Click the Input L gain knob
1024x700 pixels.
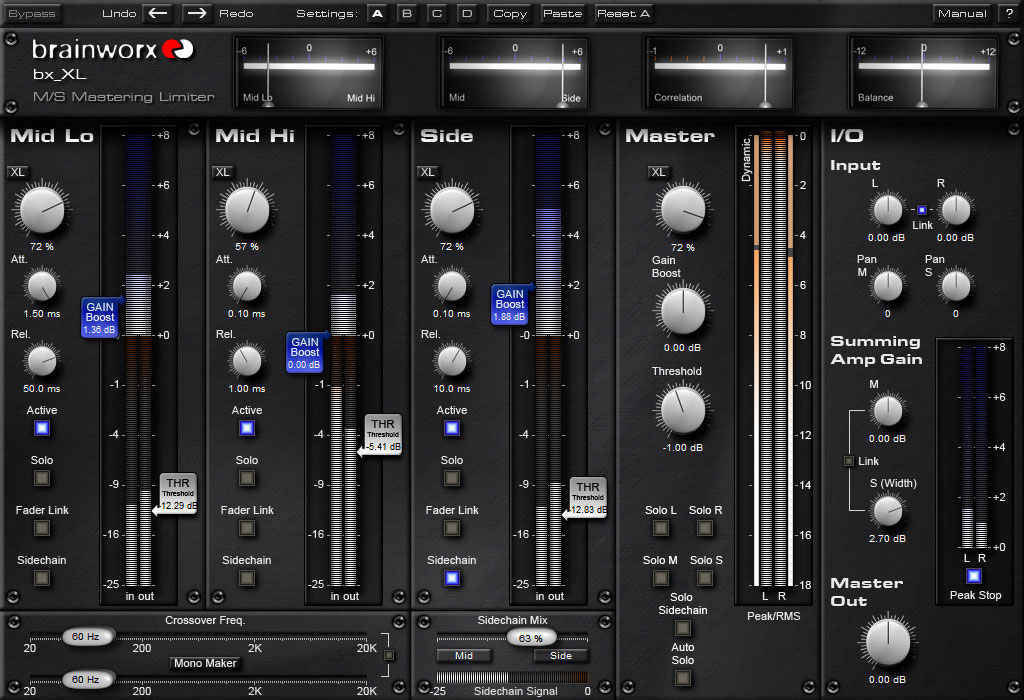(888, 210)
